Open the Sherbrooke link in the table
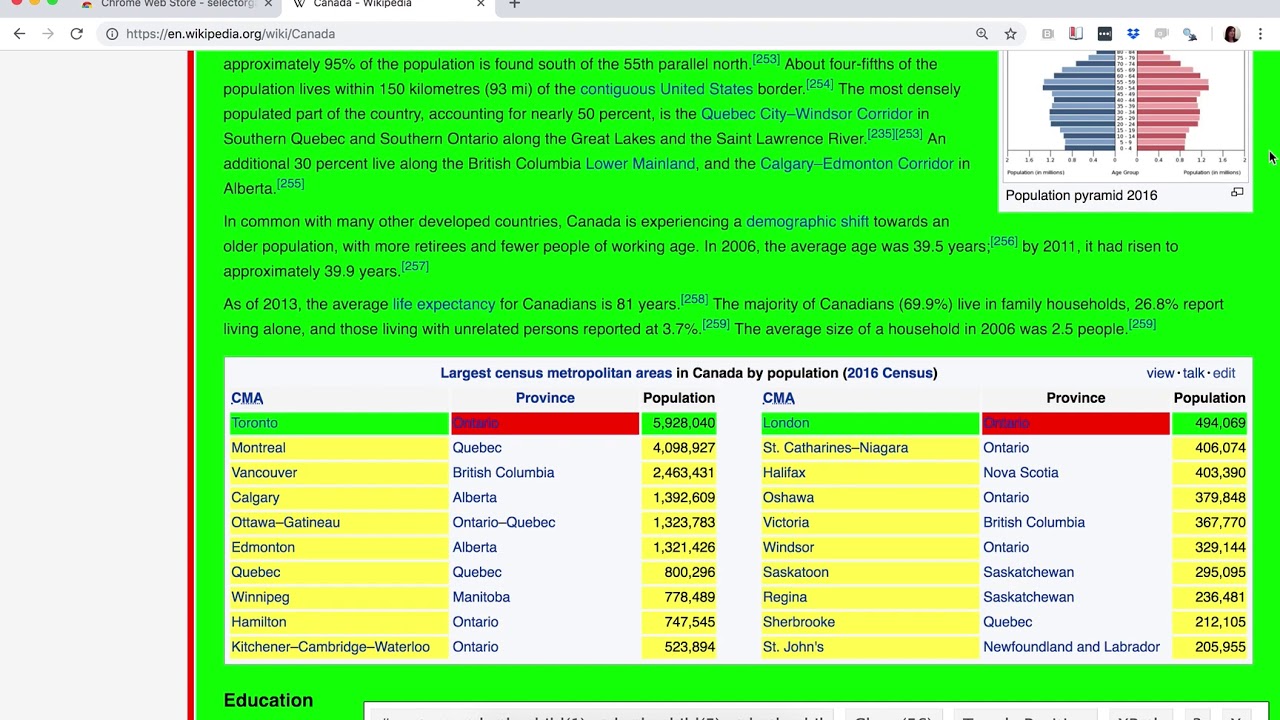 point(798,622)
